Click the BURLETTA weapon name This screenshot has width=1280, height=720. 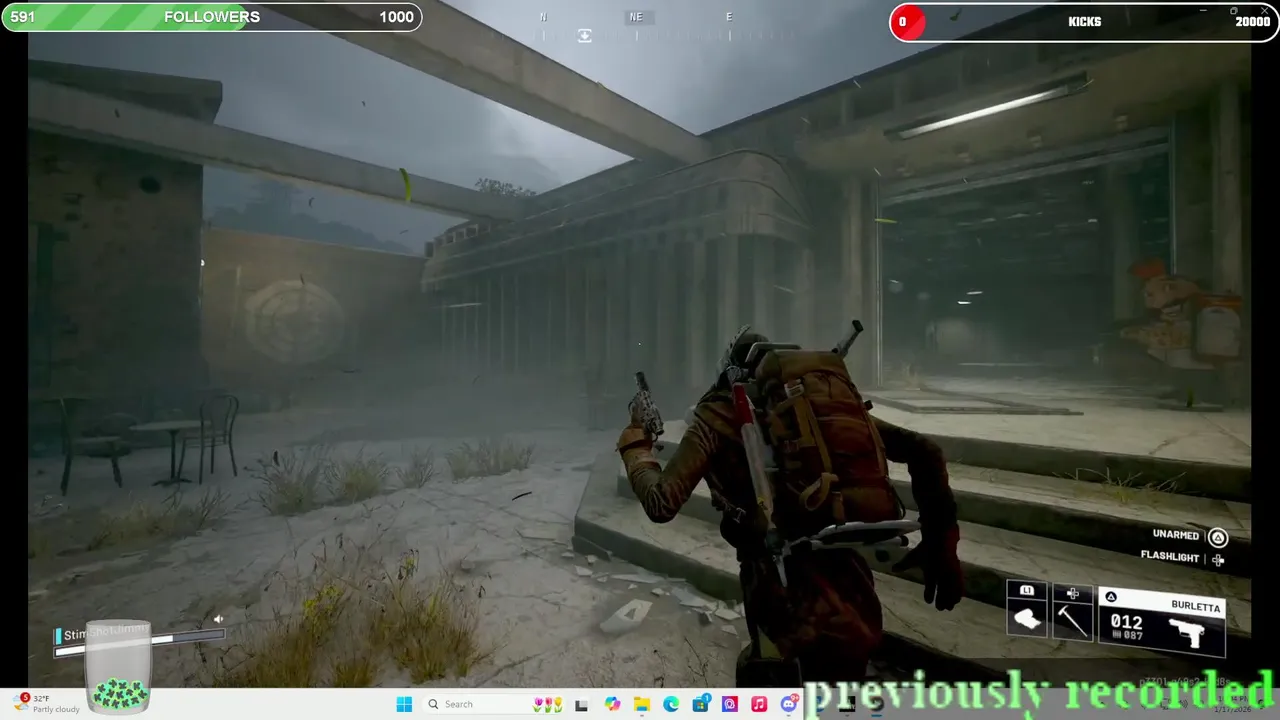[x=1196, y=607]
